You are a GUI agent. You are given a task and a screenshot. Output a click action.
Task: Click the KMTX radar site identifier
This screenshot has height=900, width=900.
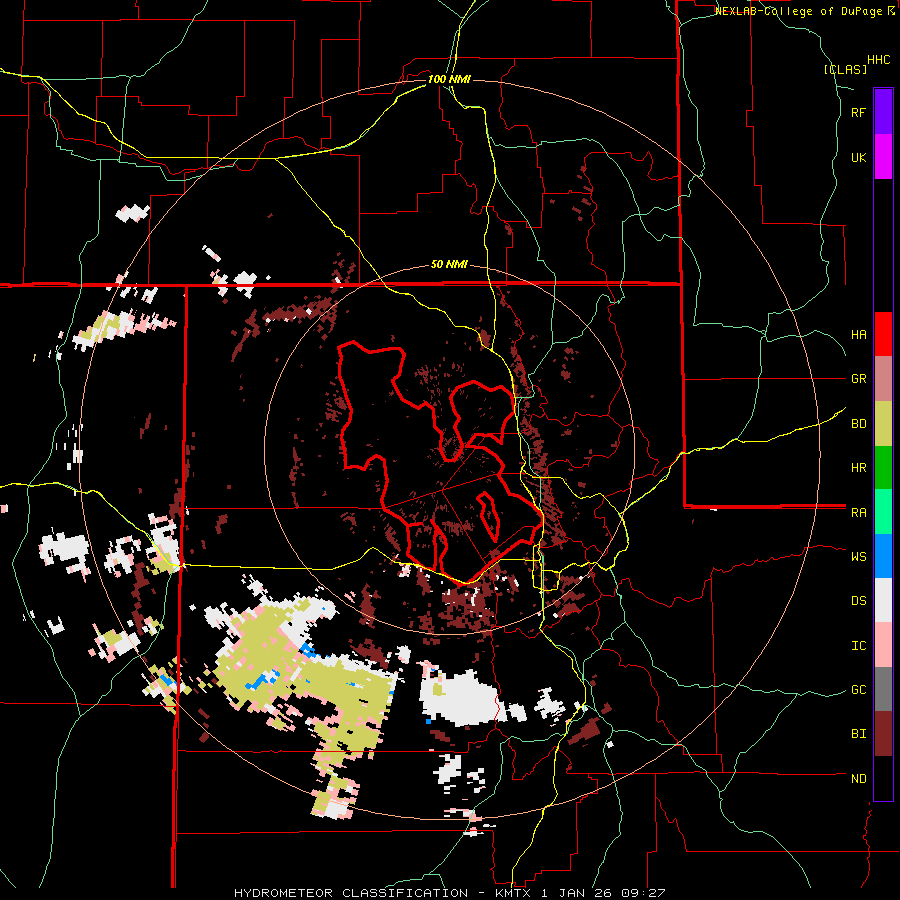[x=514, y=893]
